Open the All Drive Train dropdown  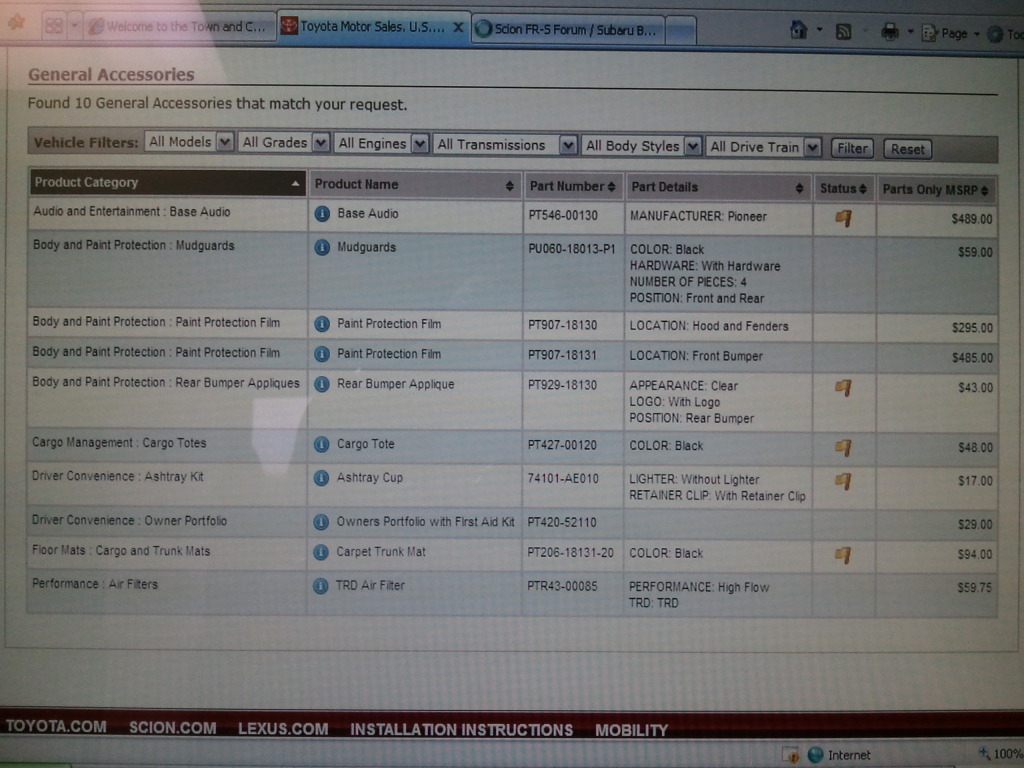(764, 147)
